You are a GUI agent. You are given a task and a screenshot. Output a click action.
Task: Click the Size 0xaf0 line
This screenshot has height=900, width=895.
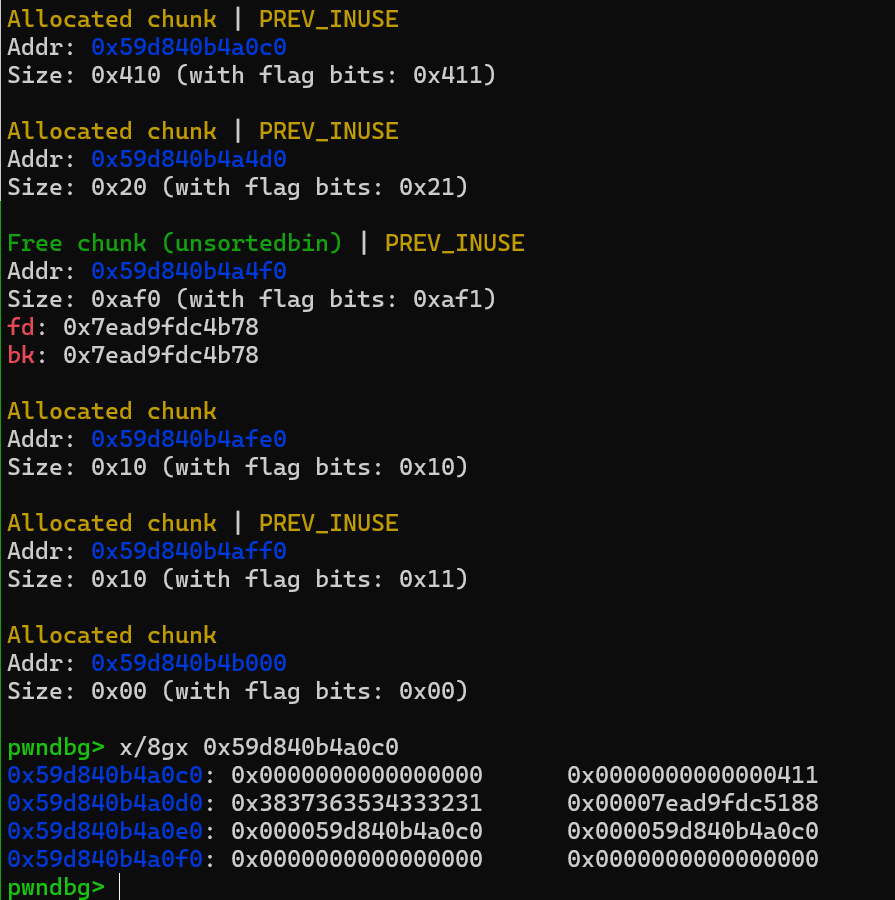click(251, 299)
